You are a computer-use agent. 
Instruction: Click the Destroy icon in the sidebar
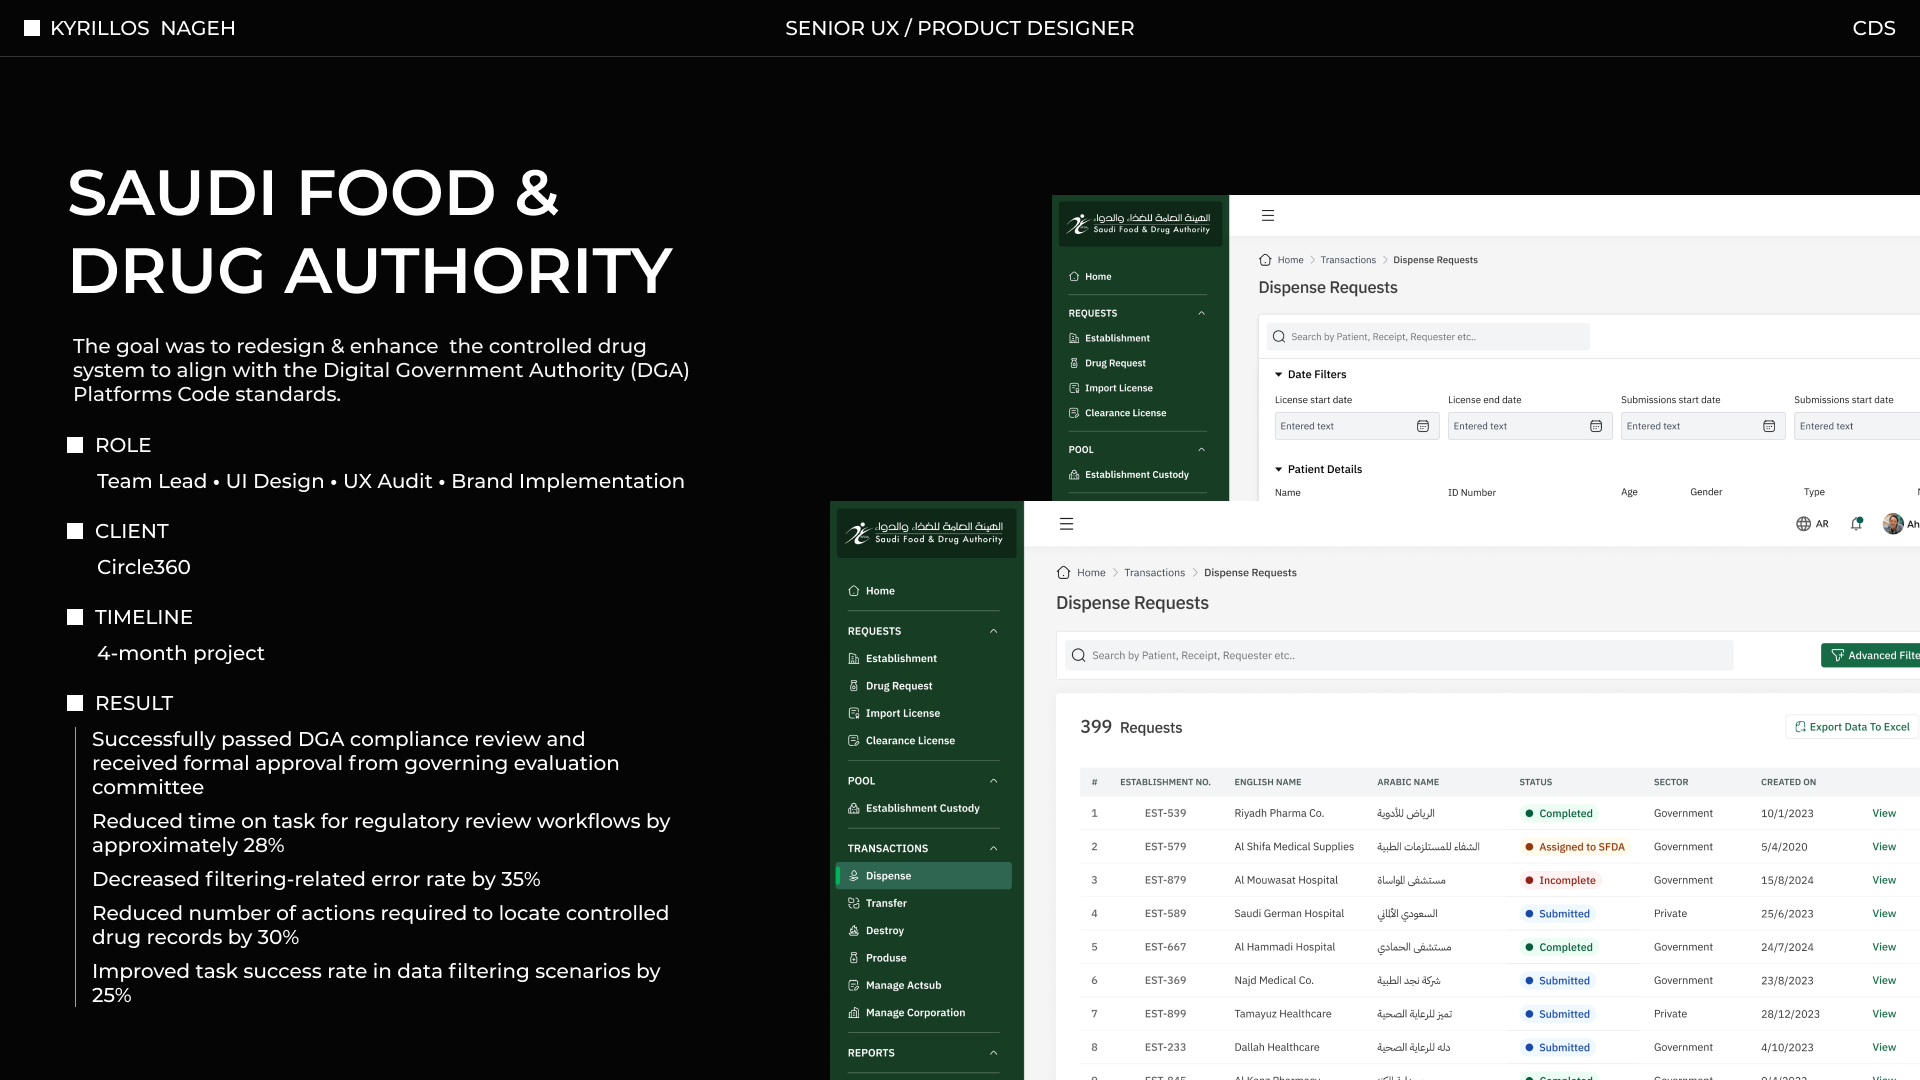(854, 931)
